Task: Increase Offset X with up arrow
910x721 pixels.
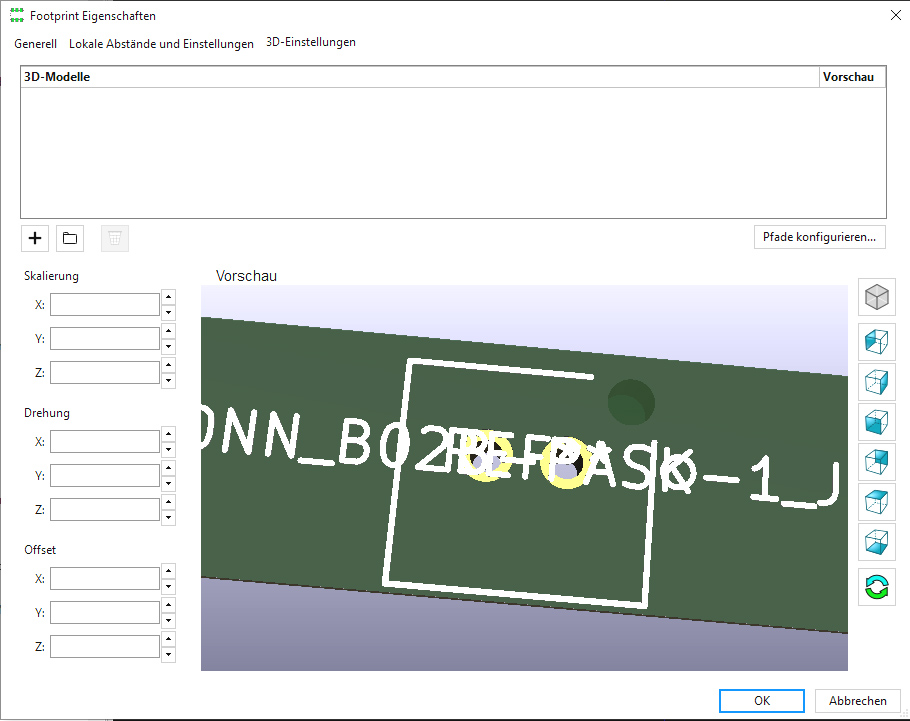Action: [168, 571]
